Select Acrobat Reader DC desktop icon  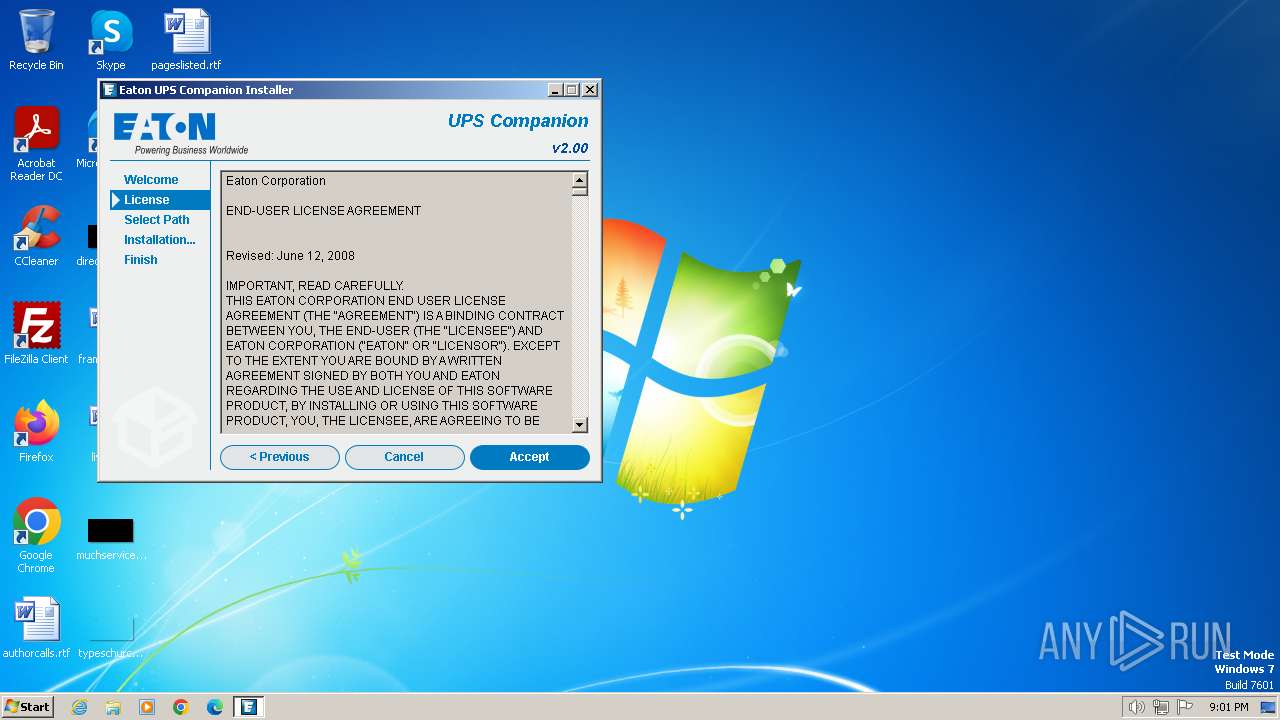coord(36,145)
